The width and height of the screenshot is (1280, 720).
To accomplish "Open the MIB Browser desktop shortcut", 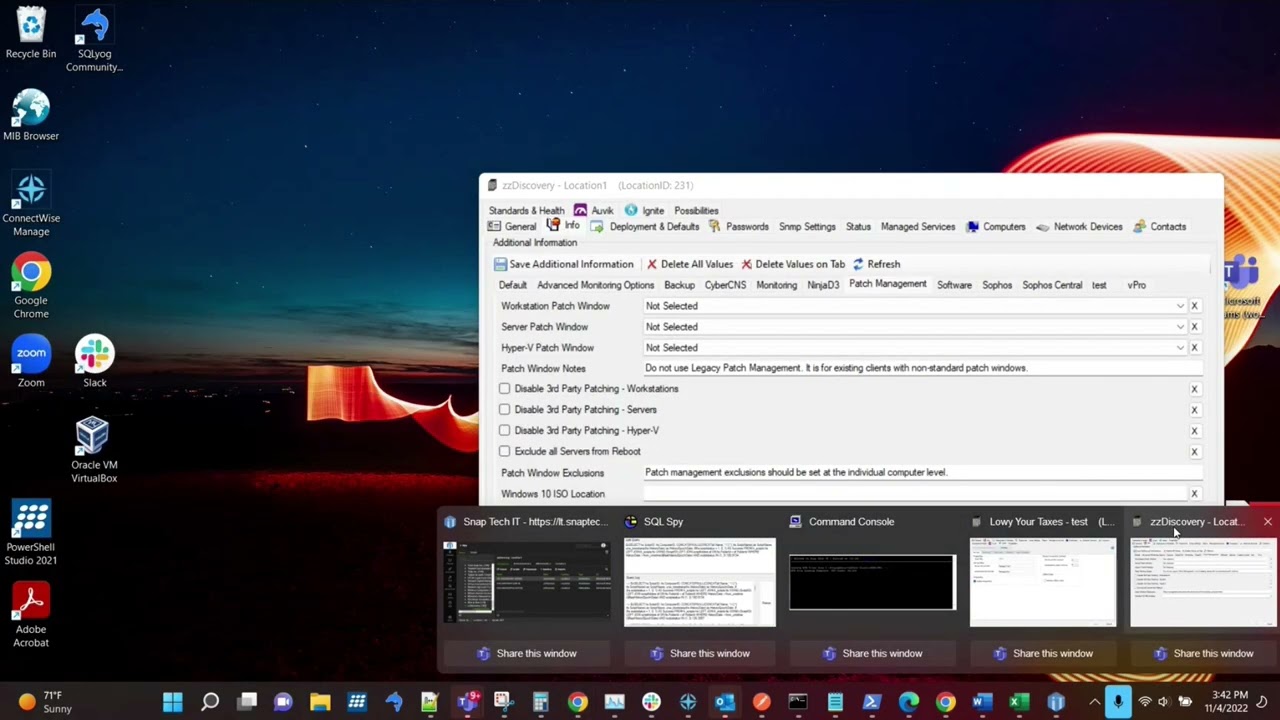I will (x=31, y=116).
